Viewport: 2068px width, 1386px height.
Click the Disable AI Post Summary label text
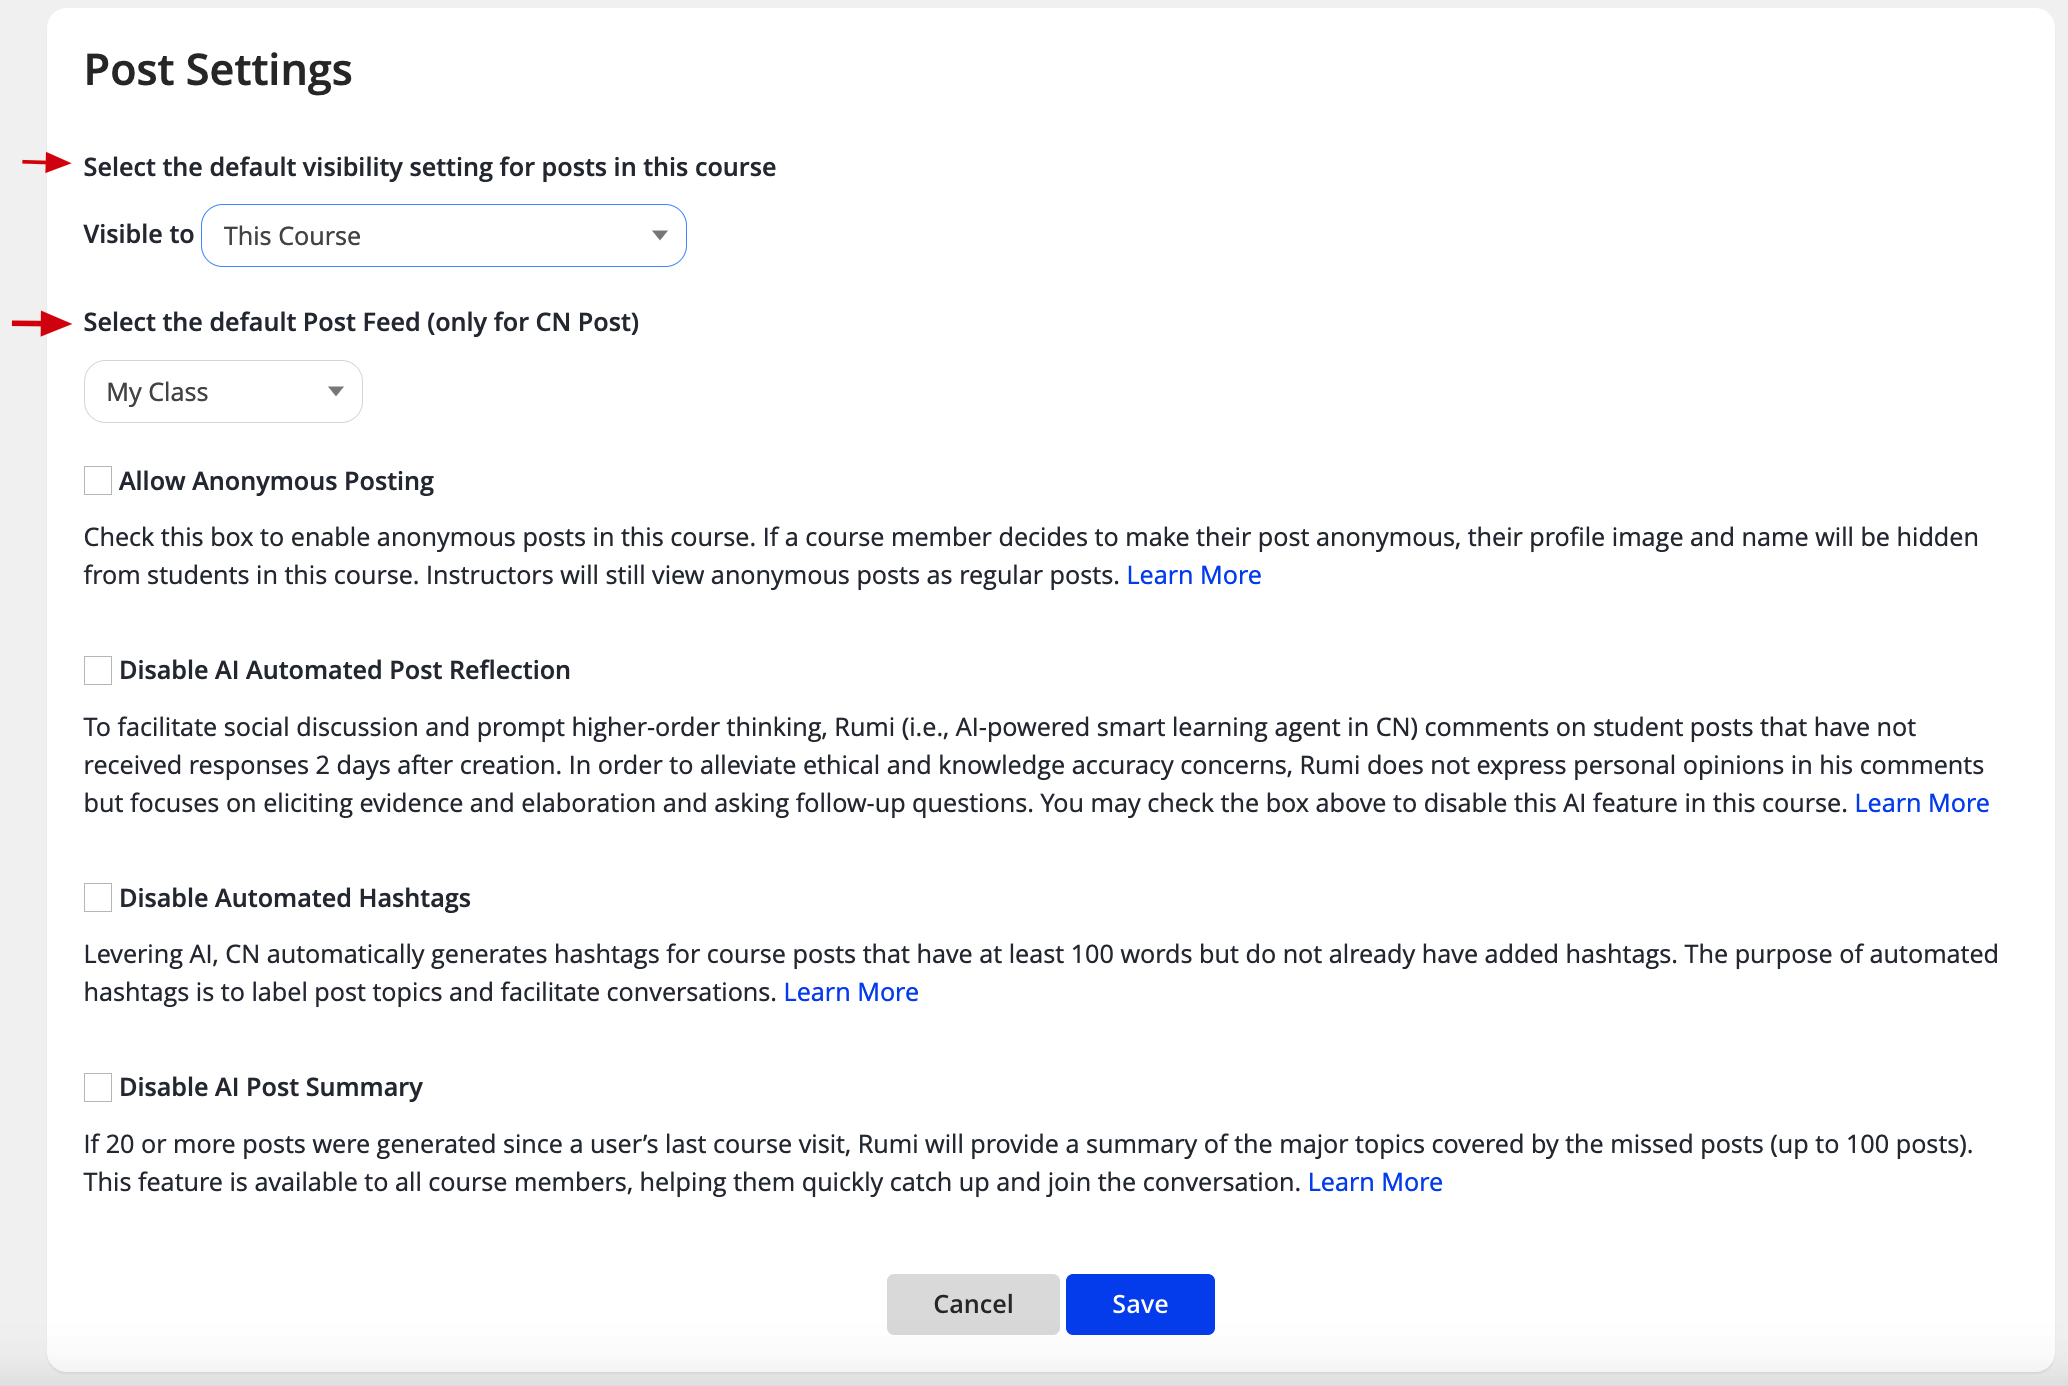click(x=271, y=1087)
